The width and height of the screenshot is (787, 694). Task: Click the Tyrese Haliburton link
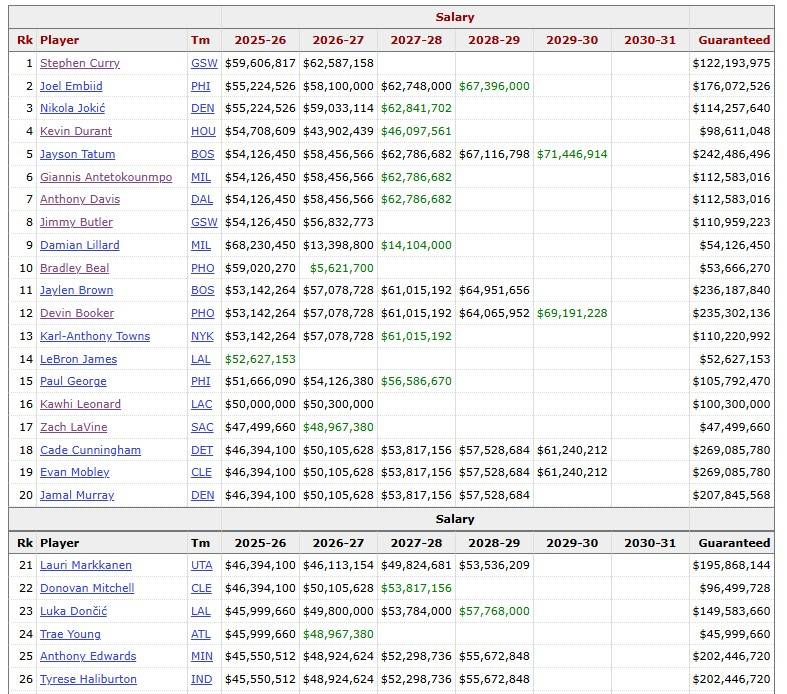click(87, 679)
